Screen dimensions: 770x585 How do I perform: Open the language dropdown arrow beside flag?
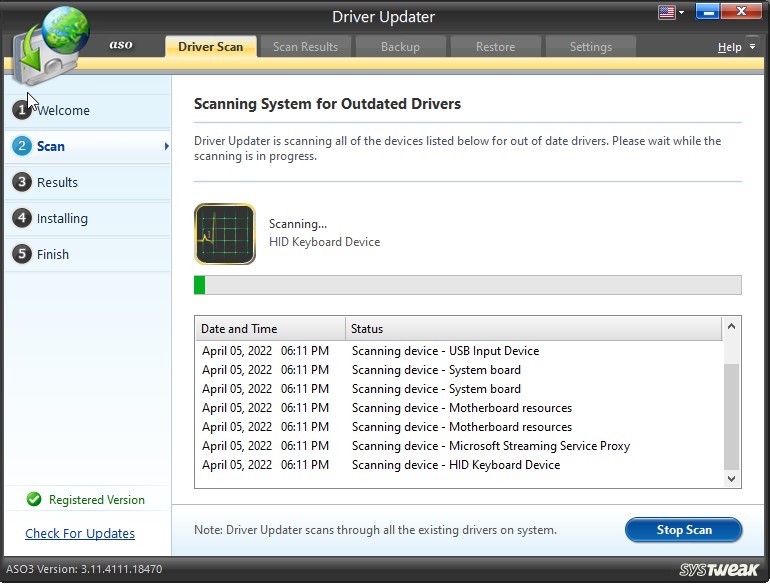click(x=681, y=13)
